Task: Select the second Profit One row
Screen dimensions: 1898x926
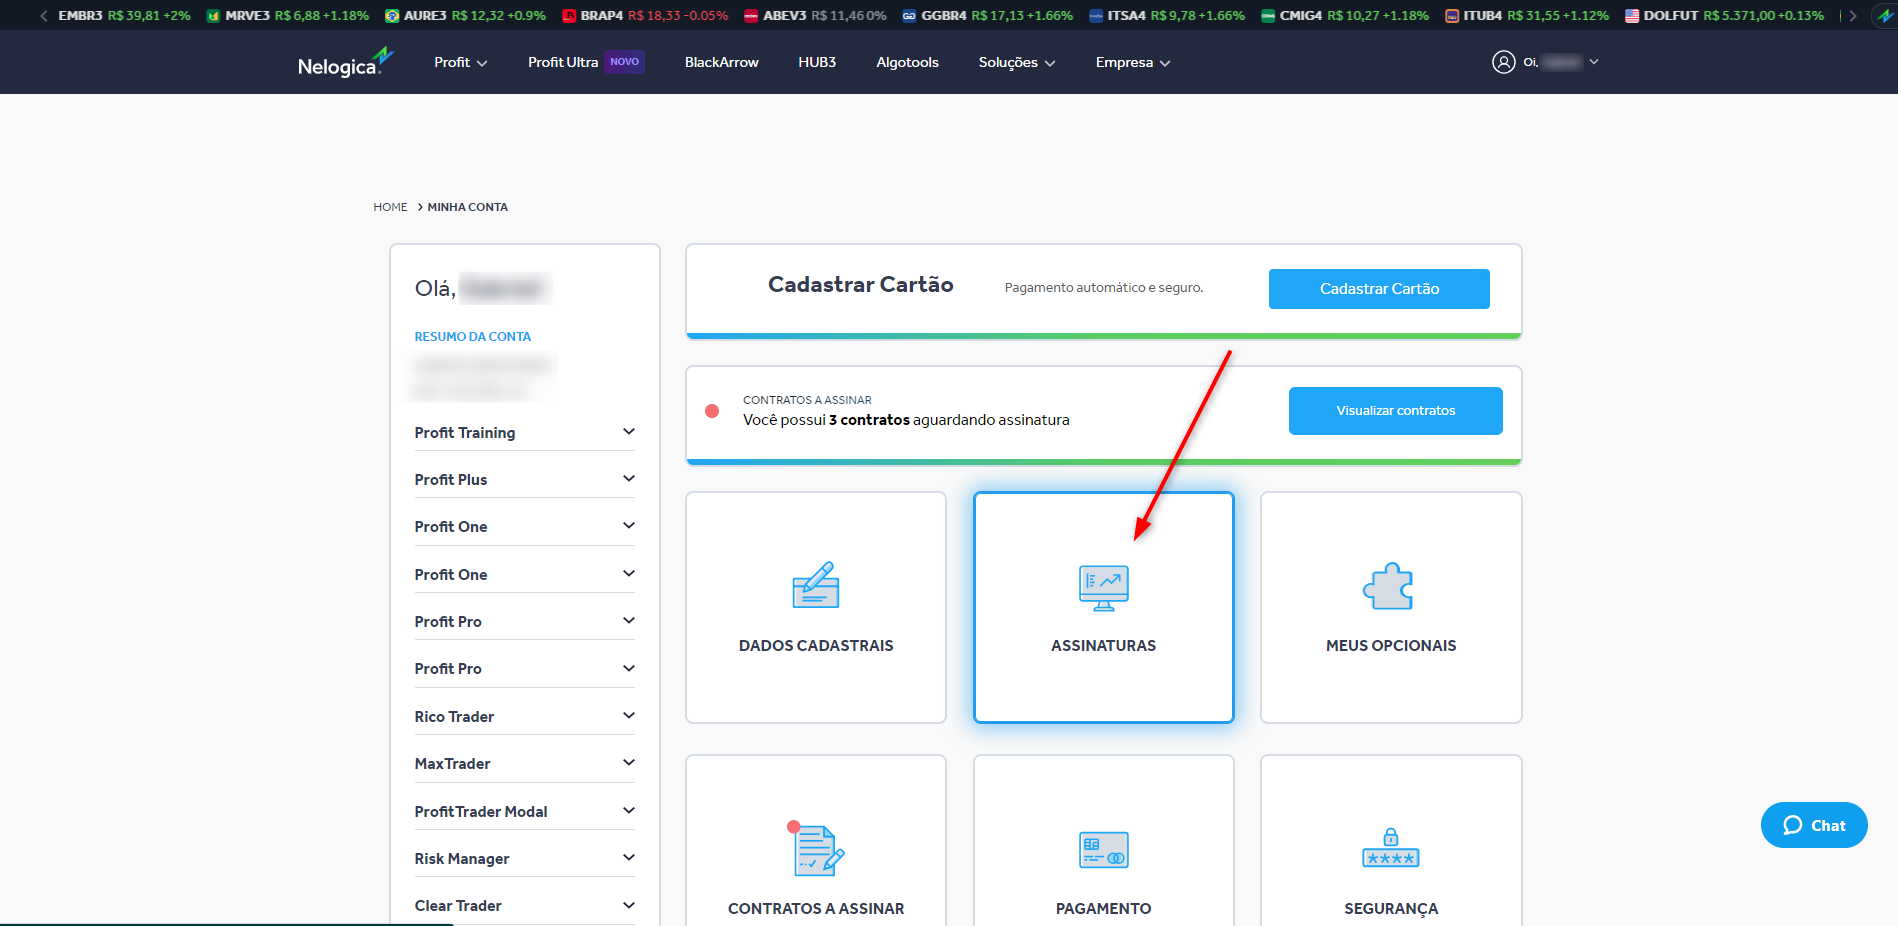Action: tap(525, 574)
